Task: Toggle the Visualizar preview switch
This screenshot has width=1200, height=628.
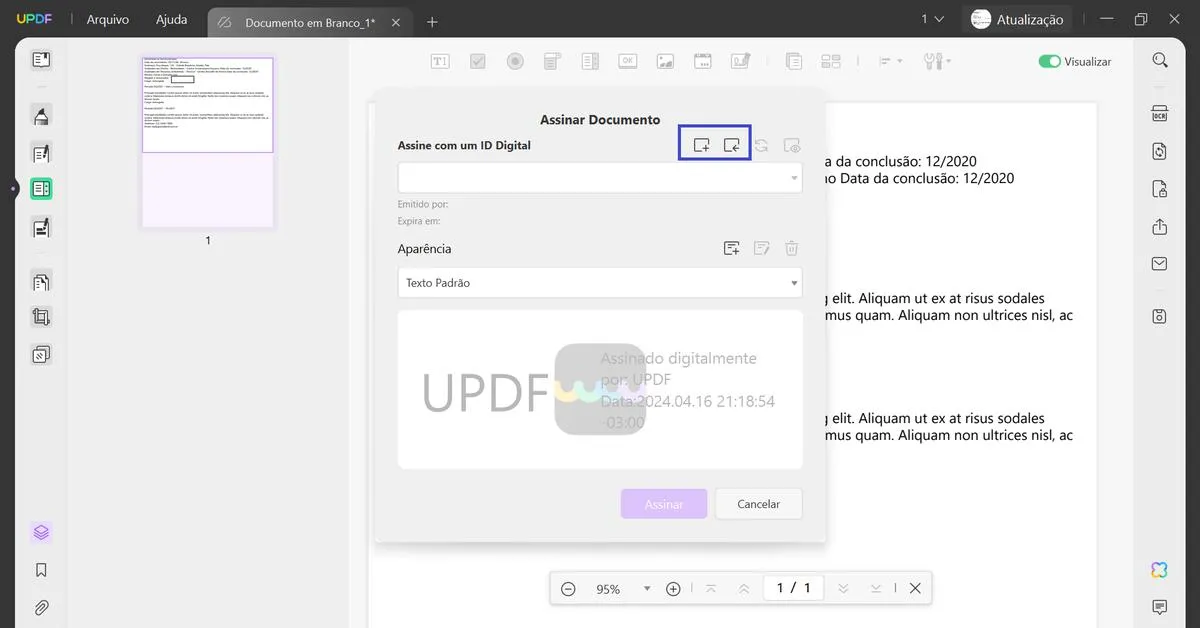Action: click(1049, 61)
